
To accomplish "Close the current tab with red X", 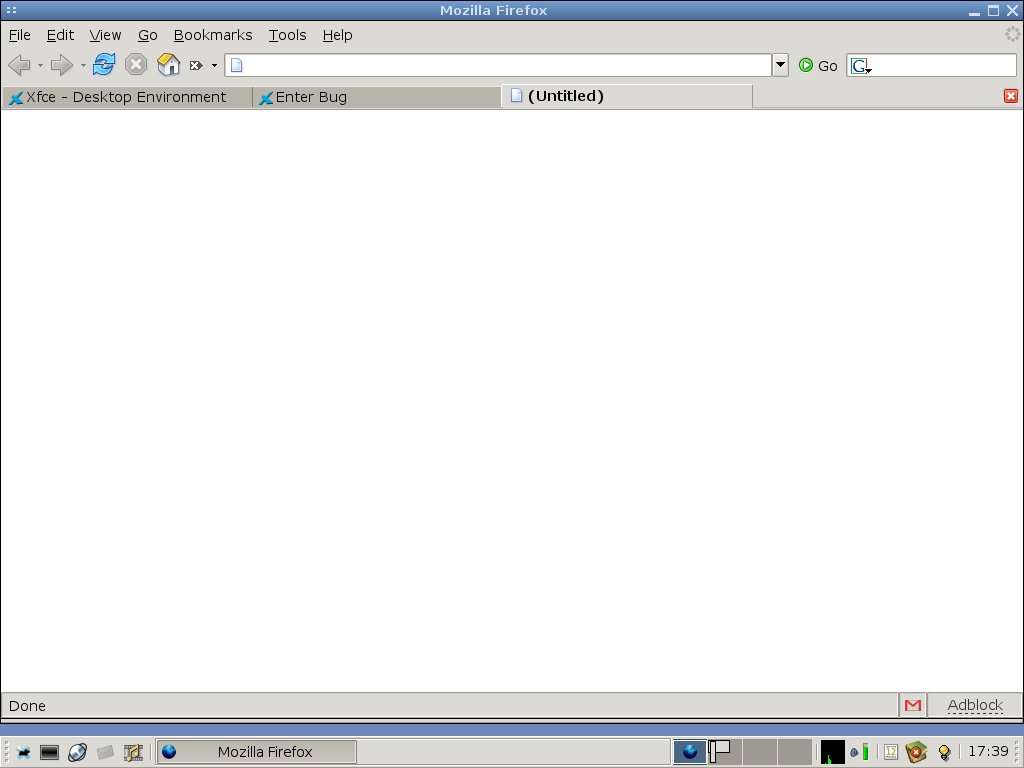I will [x=1010, y=96].
